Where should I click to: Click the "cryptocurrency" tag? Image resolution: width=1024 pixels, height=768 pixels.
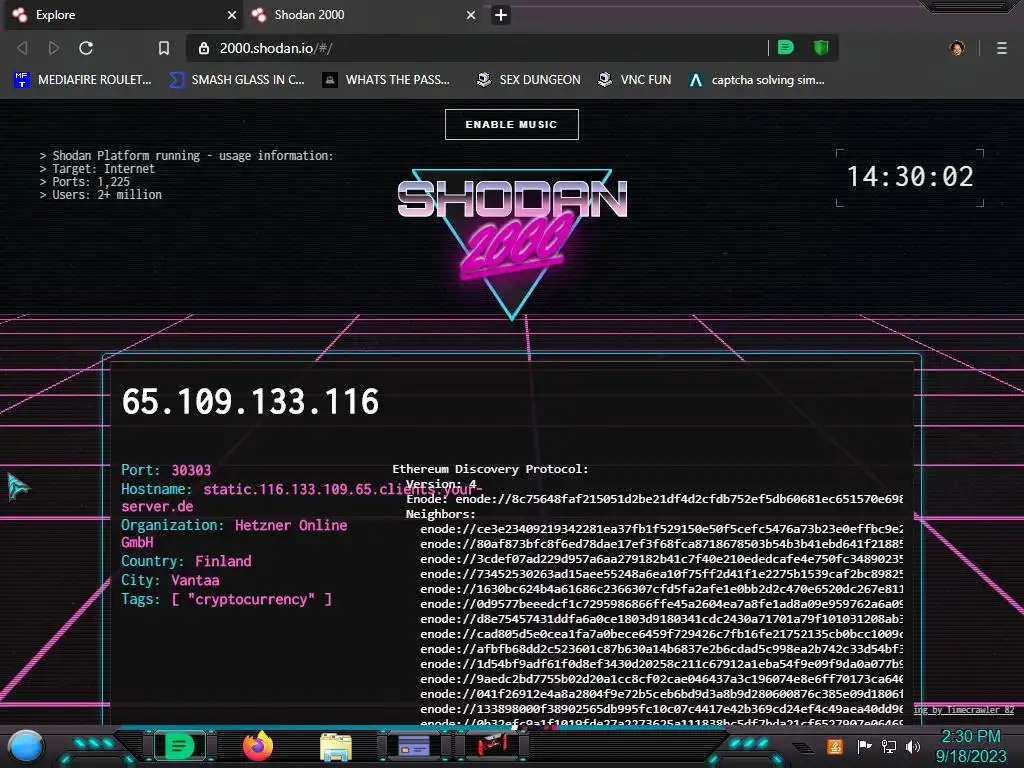coord(251,599)
